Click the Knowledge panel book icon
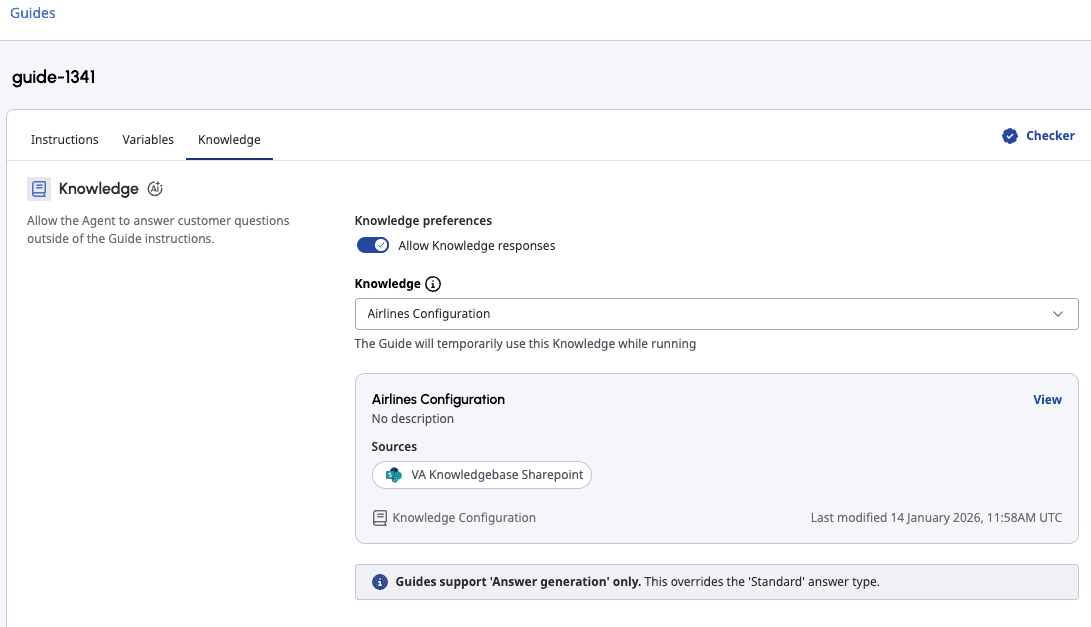1091x627 pixels. (x=39, y=188)
